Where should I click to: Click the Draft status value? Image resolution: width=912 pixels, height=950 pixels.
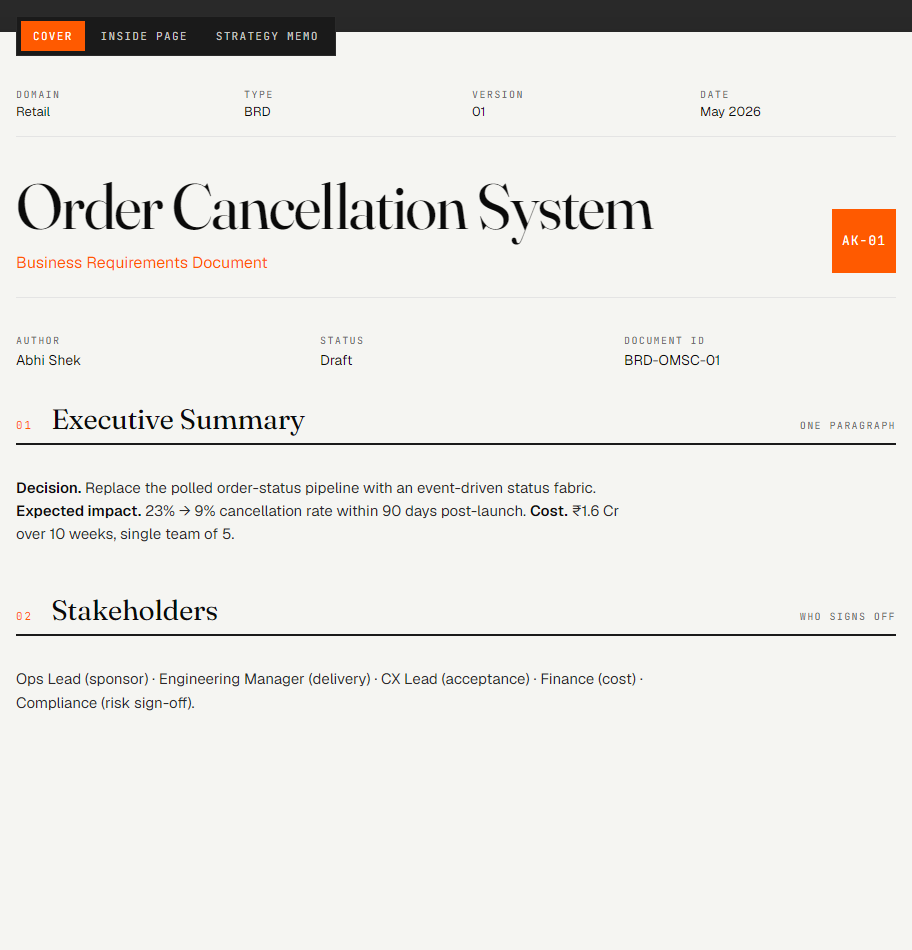point(336,360)
